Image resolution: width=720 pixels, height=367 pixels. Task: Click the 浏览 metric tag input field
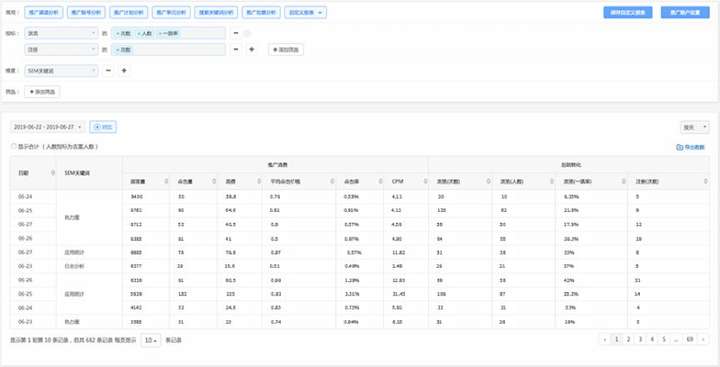point(169,33)
